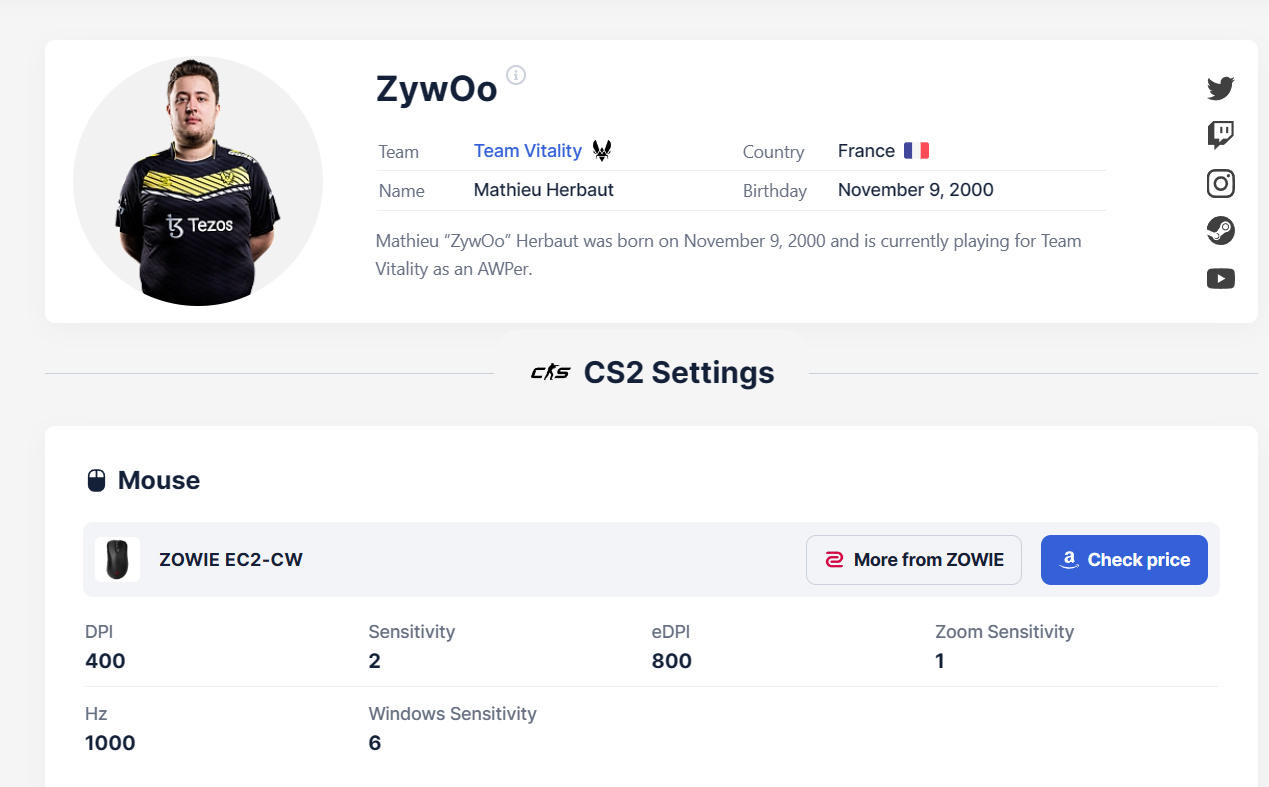Open ZywOo's Twitter profile icon
Screen dimensions: 1269x787
coord(1220,88)
